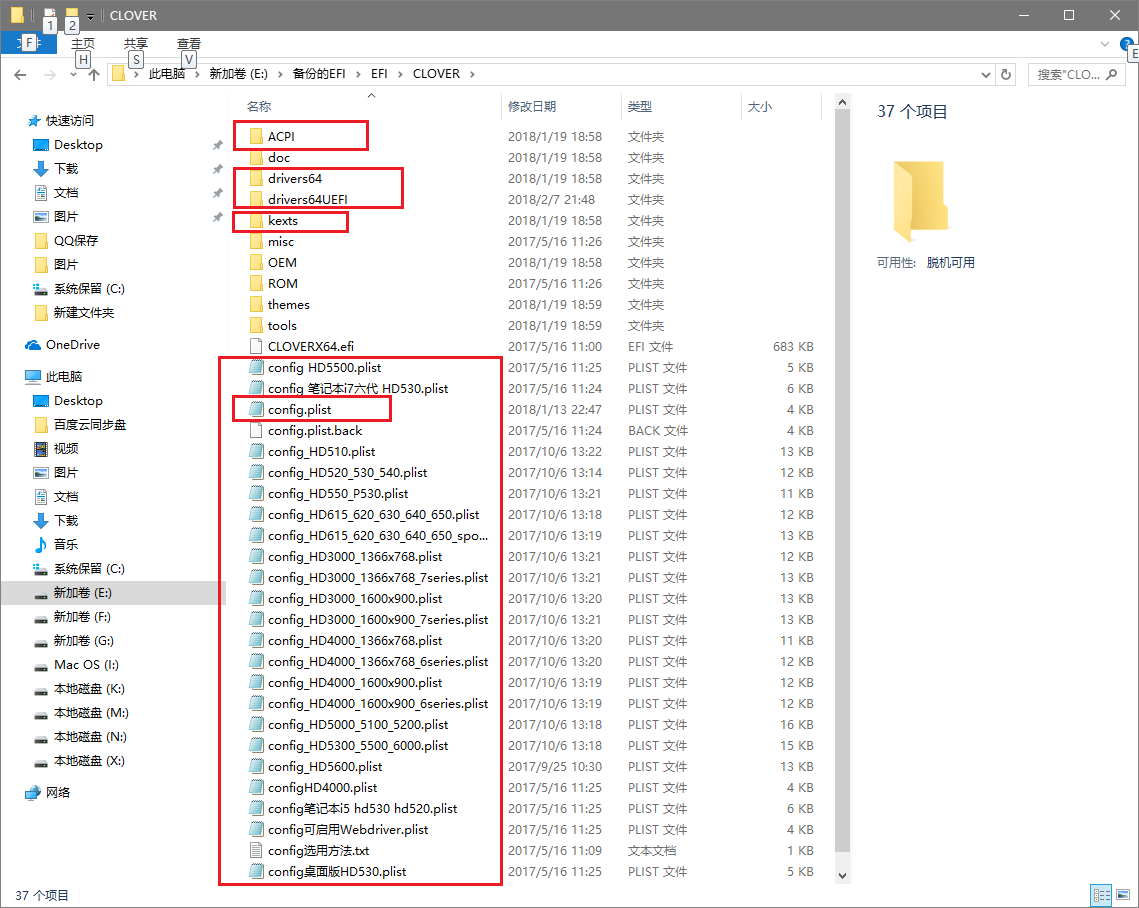Open OneDrive in navigation pane
This screenshot has height=908, width=1139.
click(x=73, y=345)
